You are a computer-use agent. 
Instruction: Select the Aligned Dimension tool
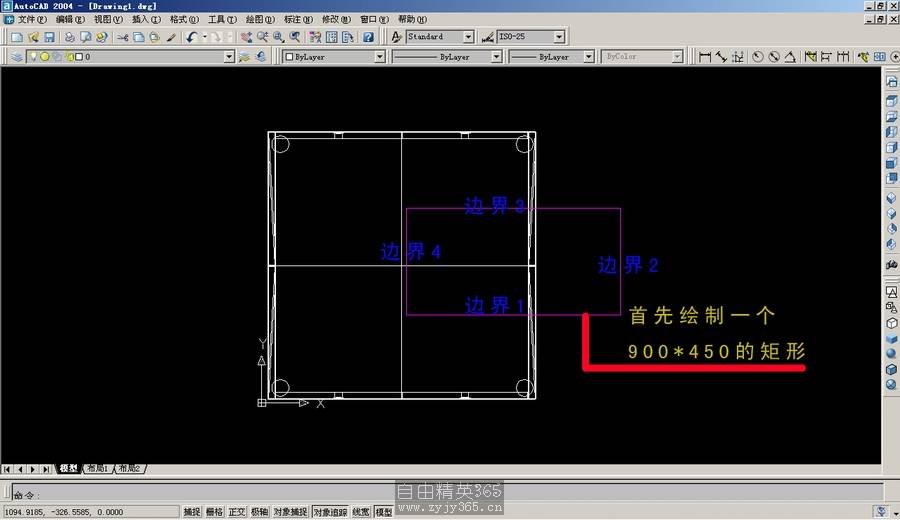click(x=721, y=57)
